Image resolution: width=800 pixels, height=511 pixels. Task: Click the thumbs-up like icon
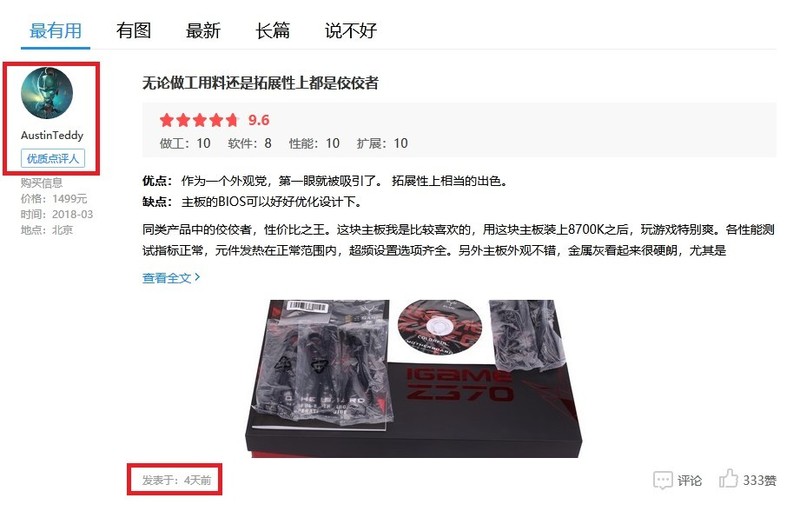729,478
